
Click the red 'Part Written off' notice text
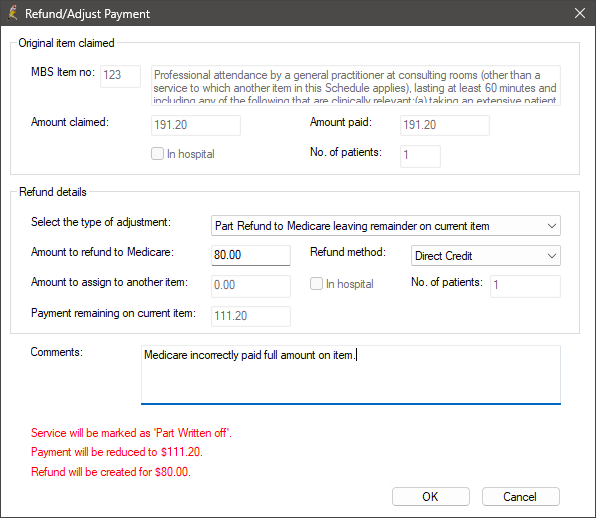(131, 433)
